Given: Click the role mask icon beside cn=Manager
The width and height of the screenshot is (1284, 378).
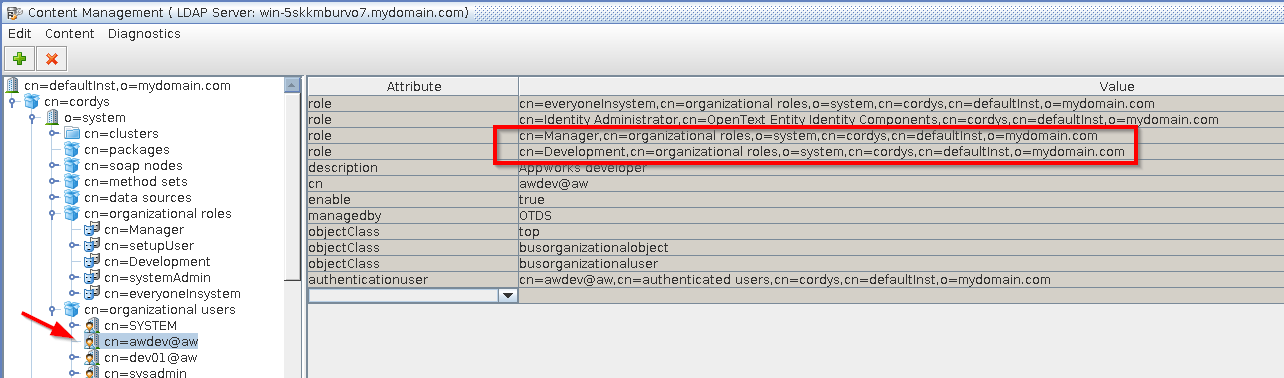Looking at the screenshot, I should (92, 230).
